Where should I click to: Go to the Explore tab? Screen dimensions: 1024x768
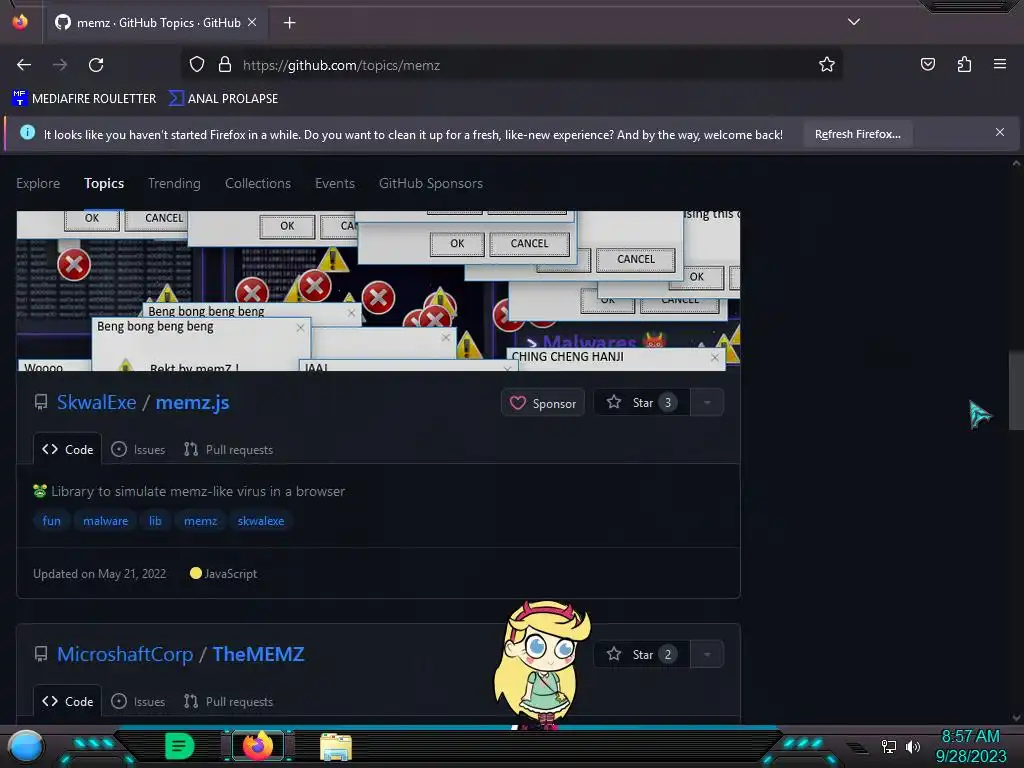click(38, 184)
